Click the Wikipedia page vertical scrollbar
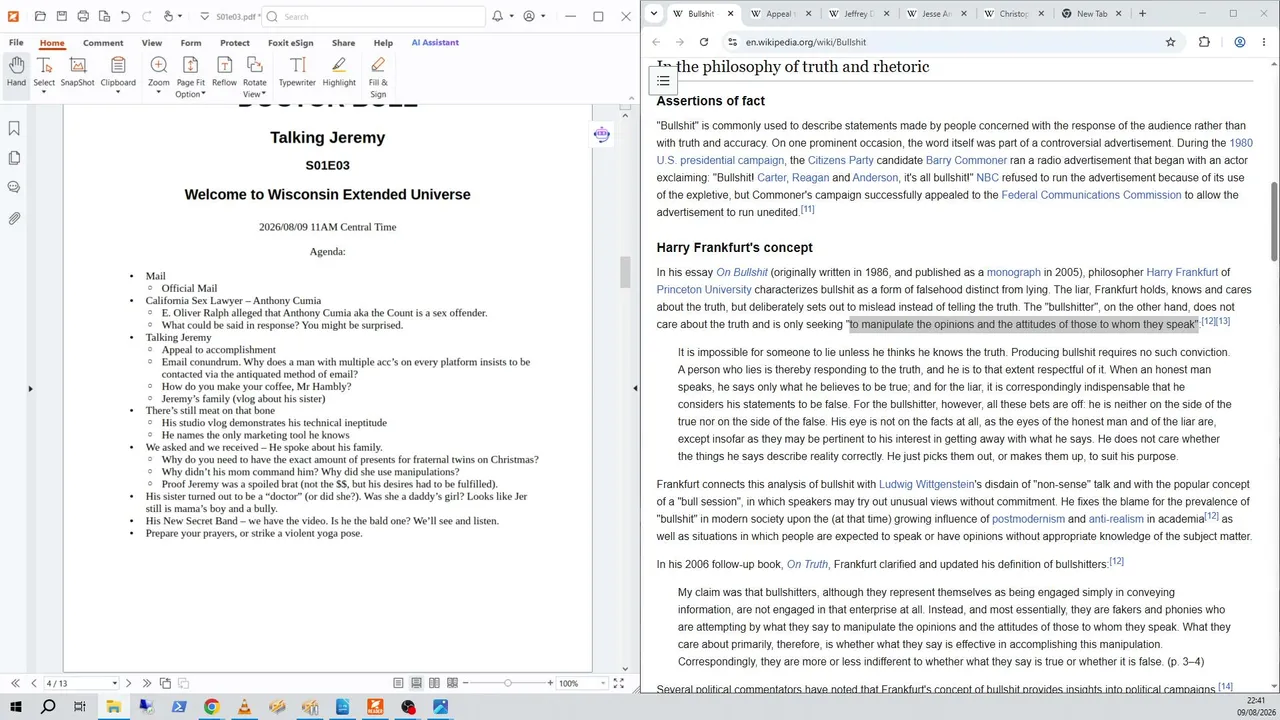 tap(1274, 220)
